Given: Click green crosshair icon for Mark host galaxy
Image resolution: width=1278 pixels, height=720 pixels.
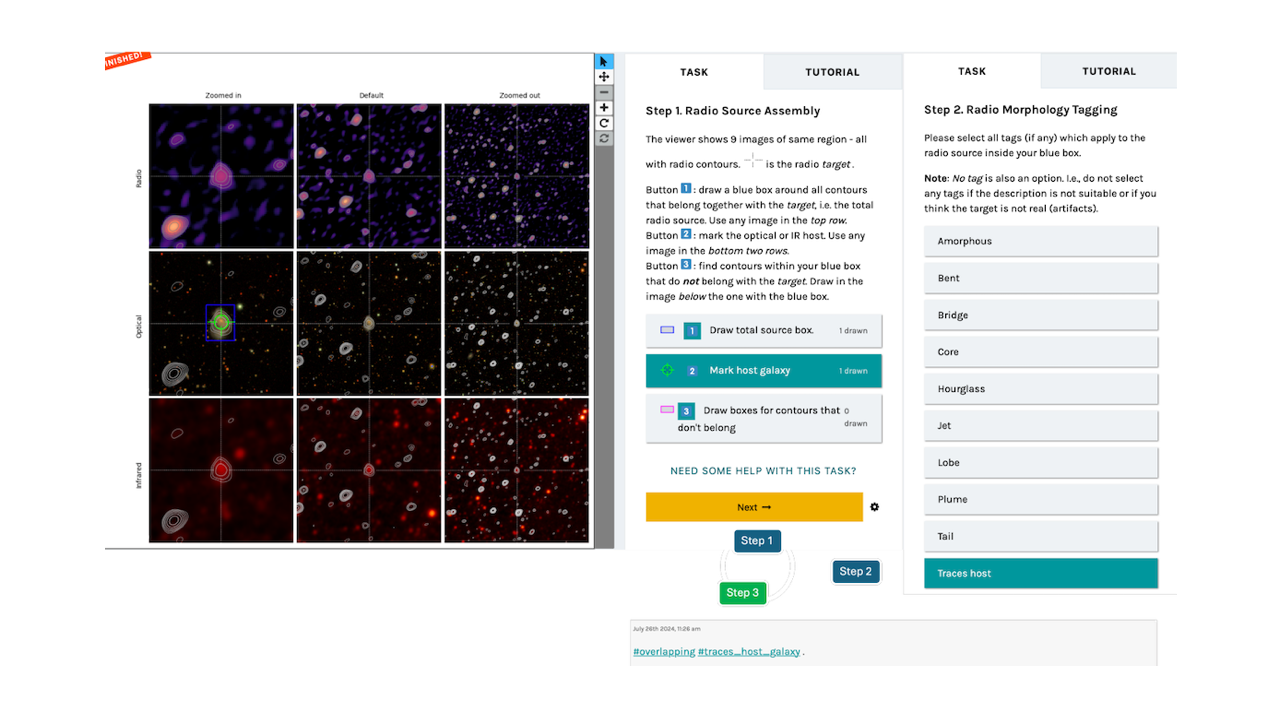Looking at the screenshot, I should [x=667, y=370].
